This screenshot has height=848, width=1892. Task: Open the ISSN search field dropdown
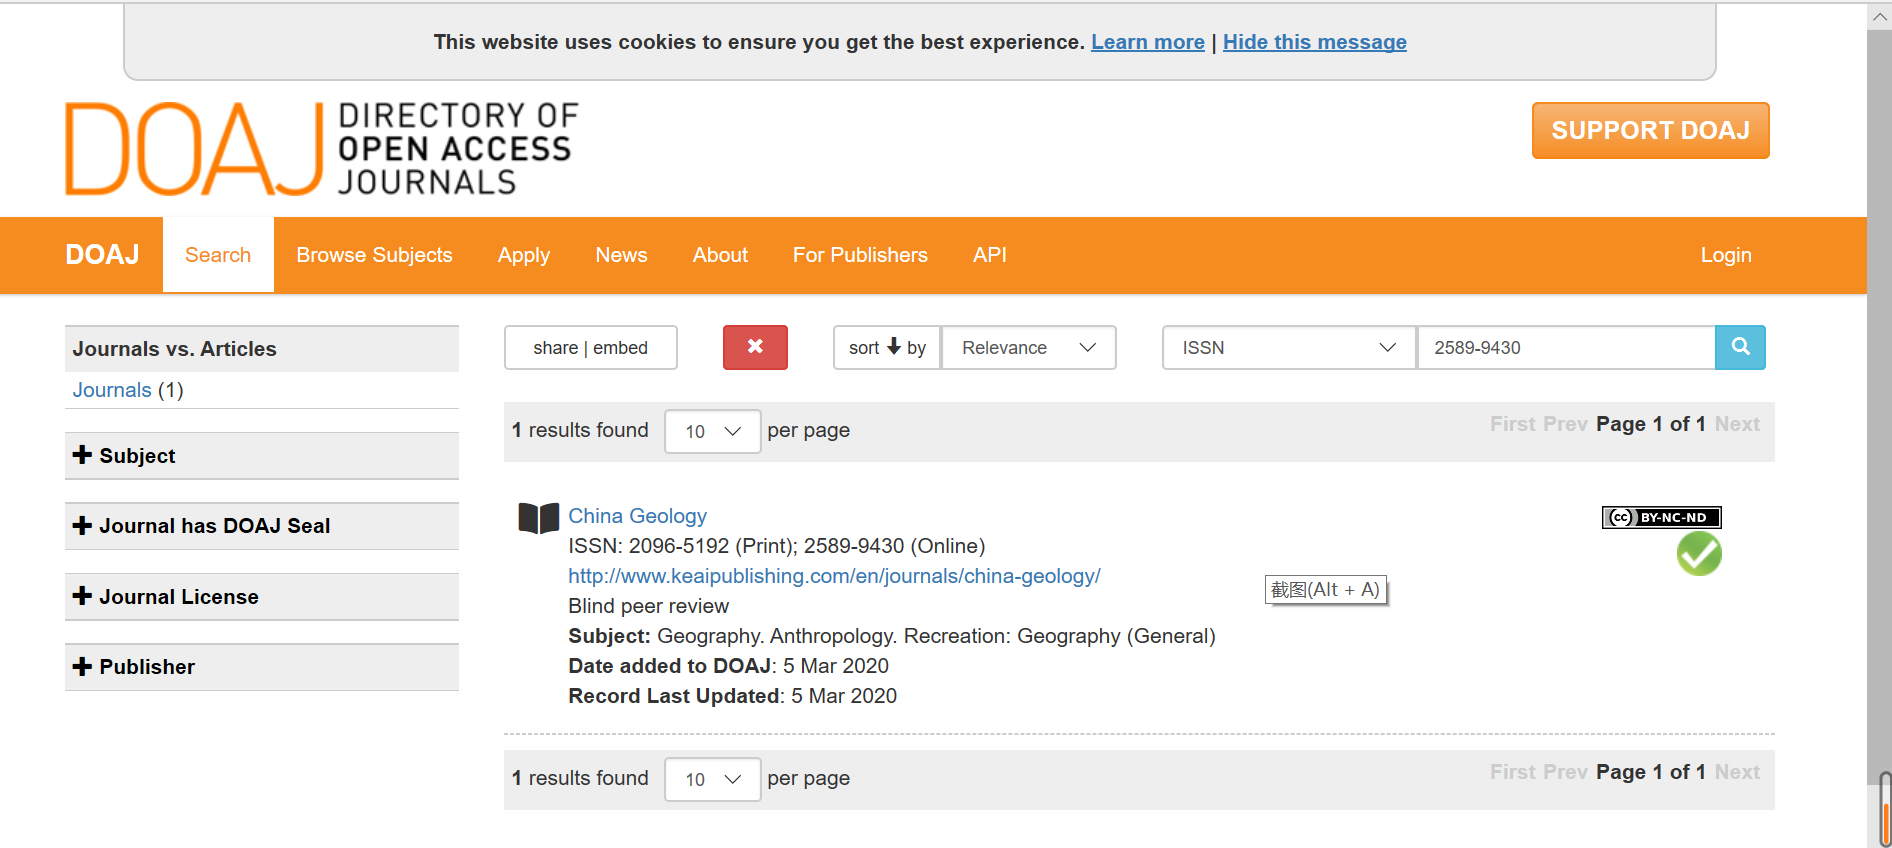click(1289, 347)
